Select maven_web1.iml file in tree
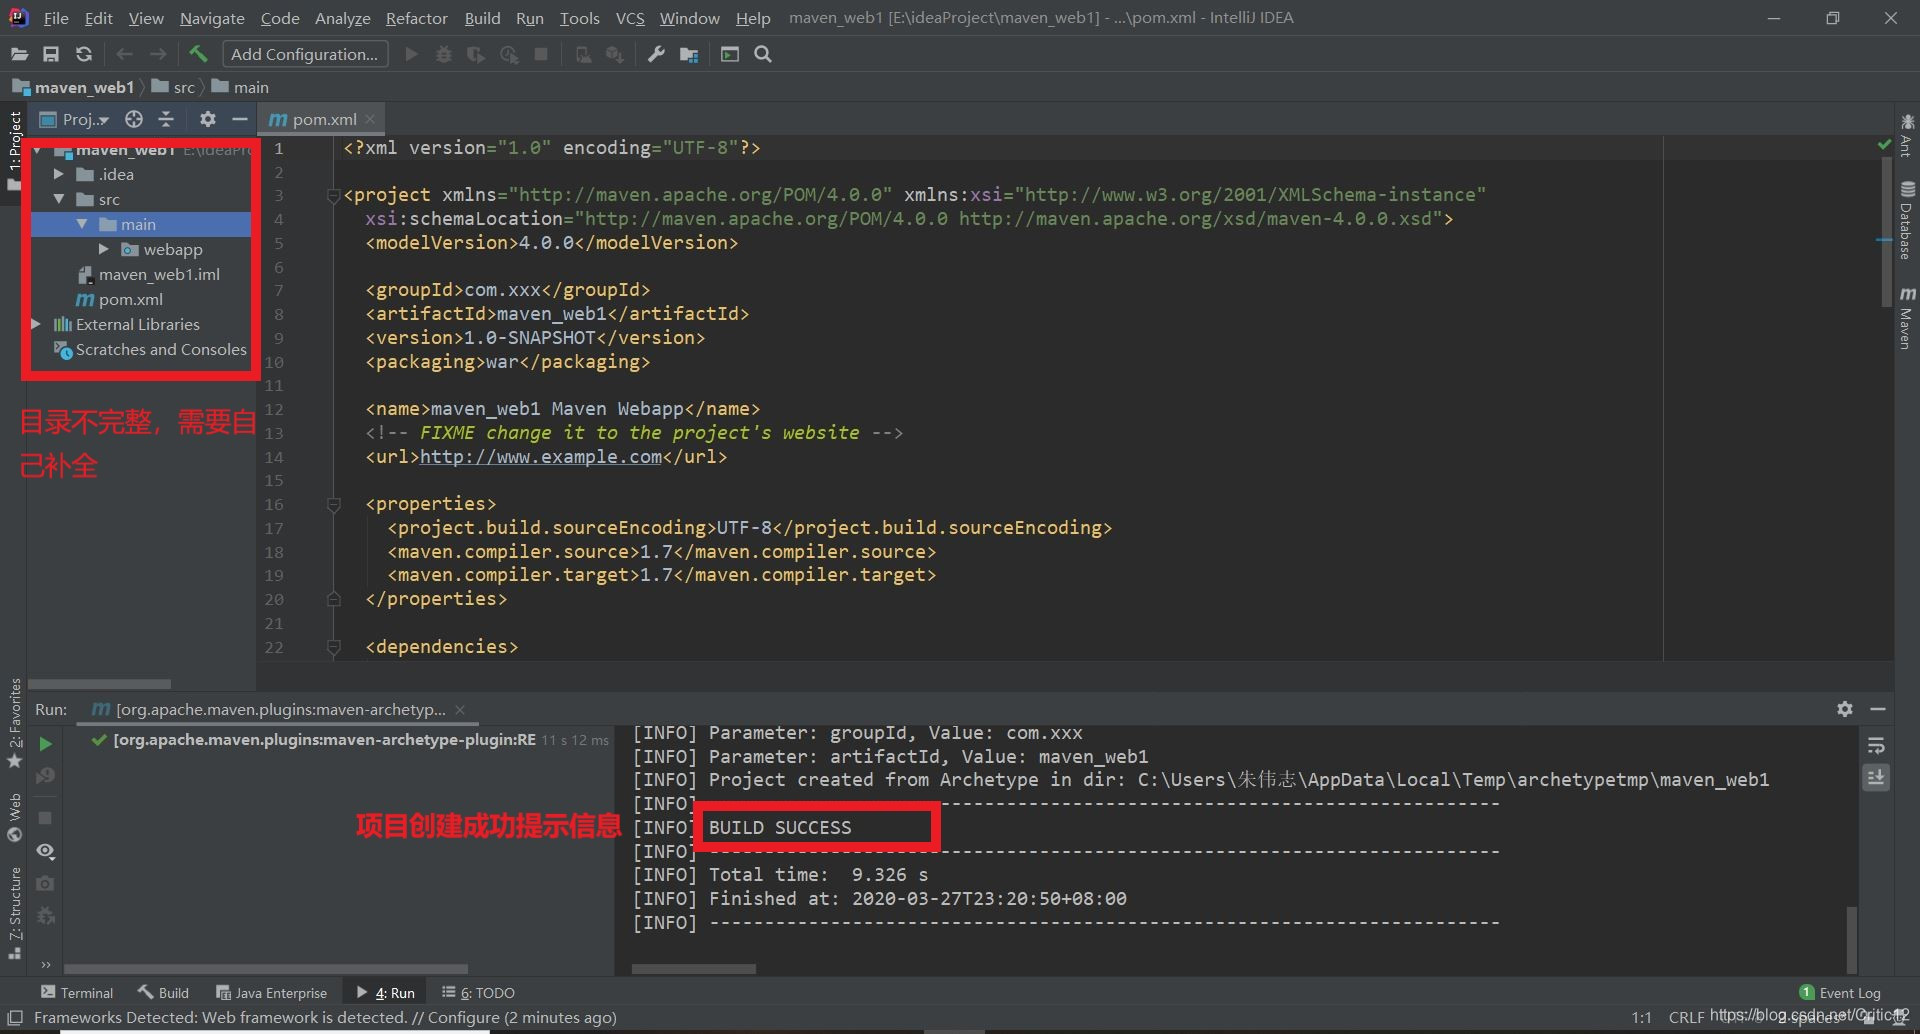Viewport: 1920px width, 1034px height. (x=159, y=274)
